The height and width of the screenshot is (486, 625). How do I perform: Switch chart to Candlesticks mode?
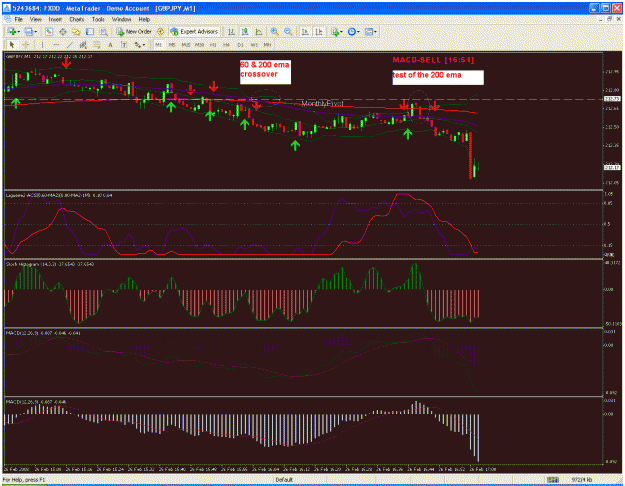point(245,31)
